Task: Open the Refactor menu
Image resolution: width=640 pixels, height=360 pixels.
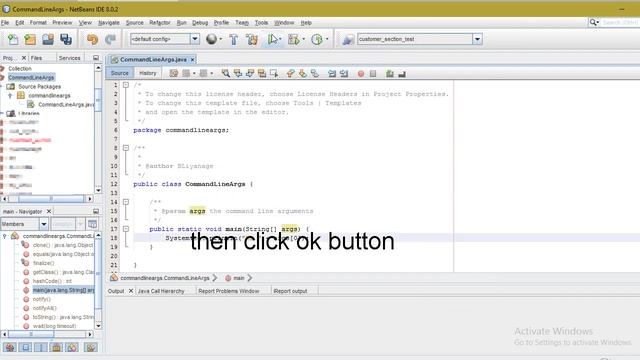Action: [x=160, y=23]
